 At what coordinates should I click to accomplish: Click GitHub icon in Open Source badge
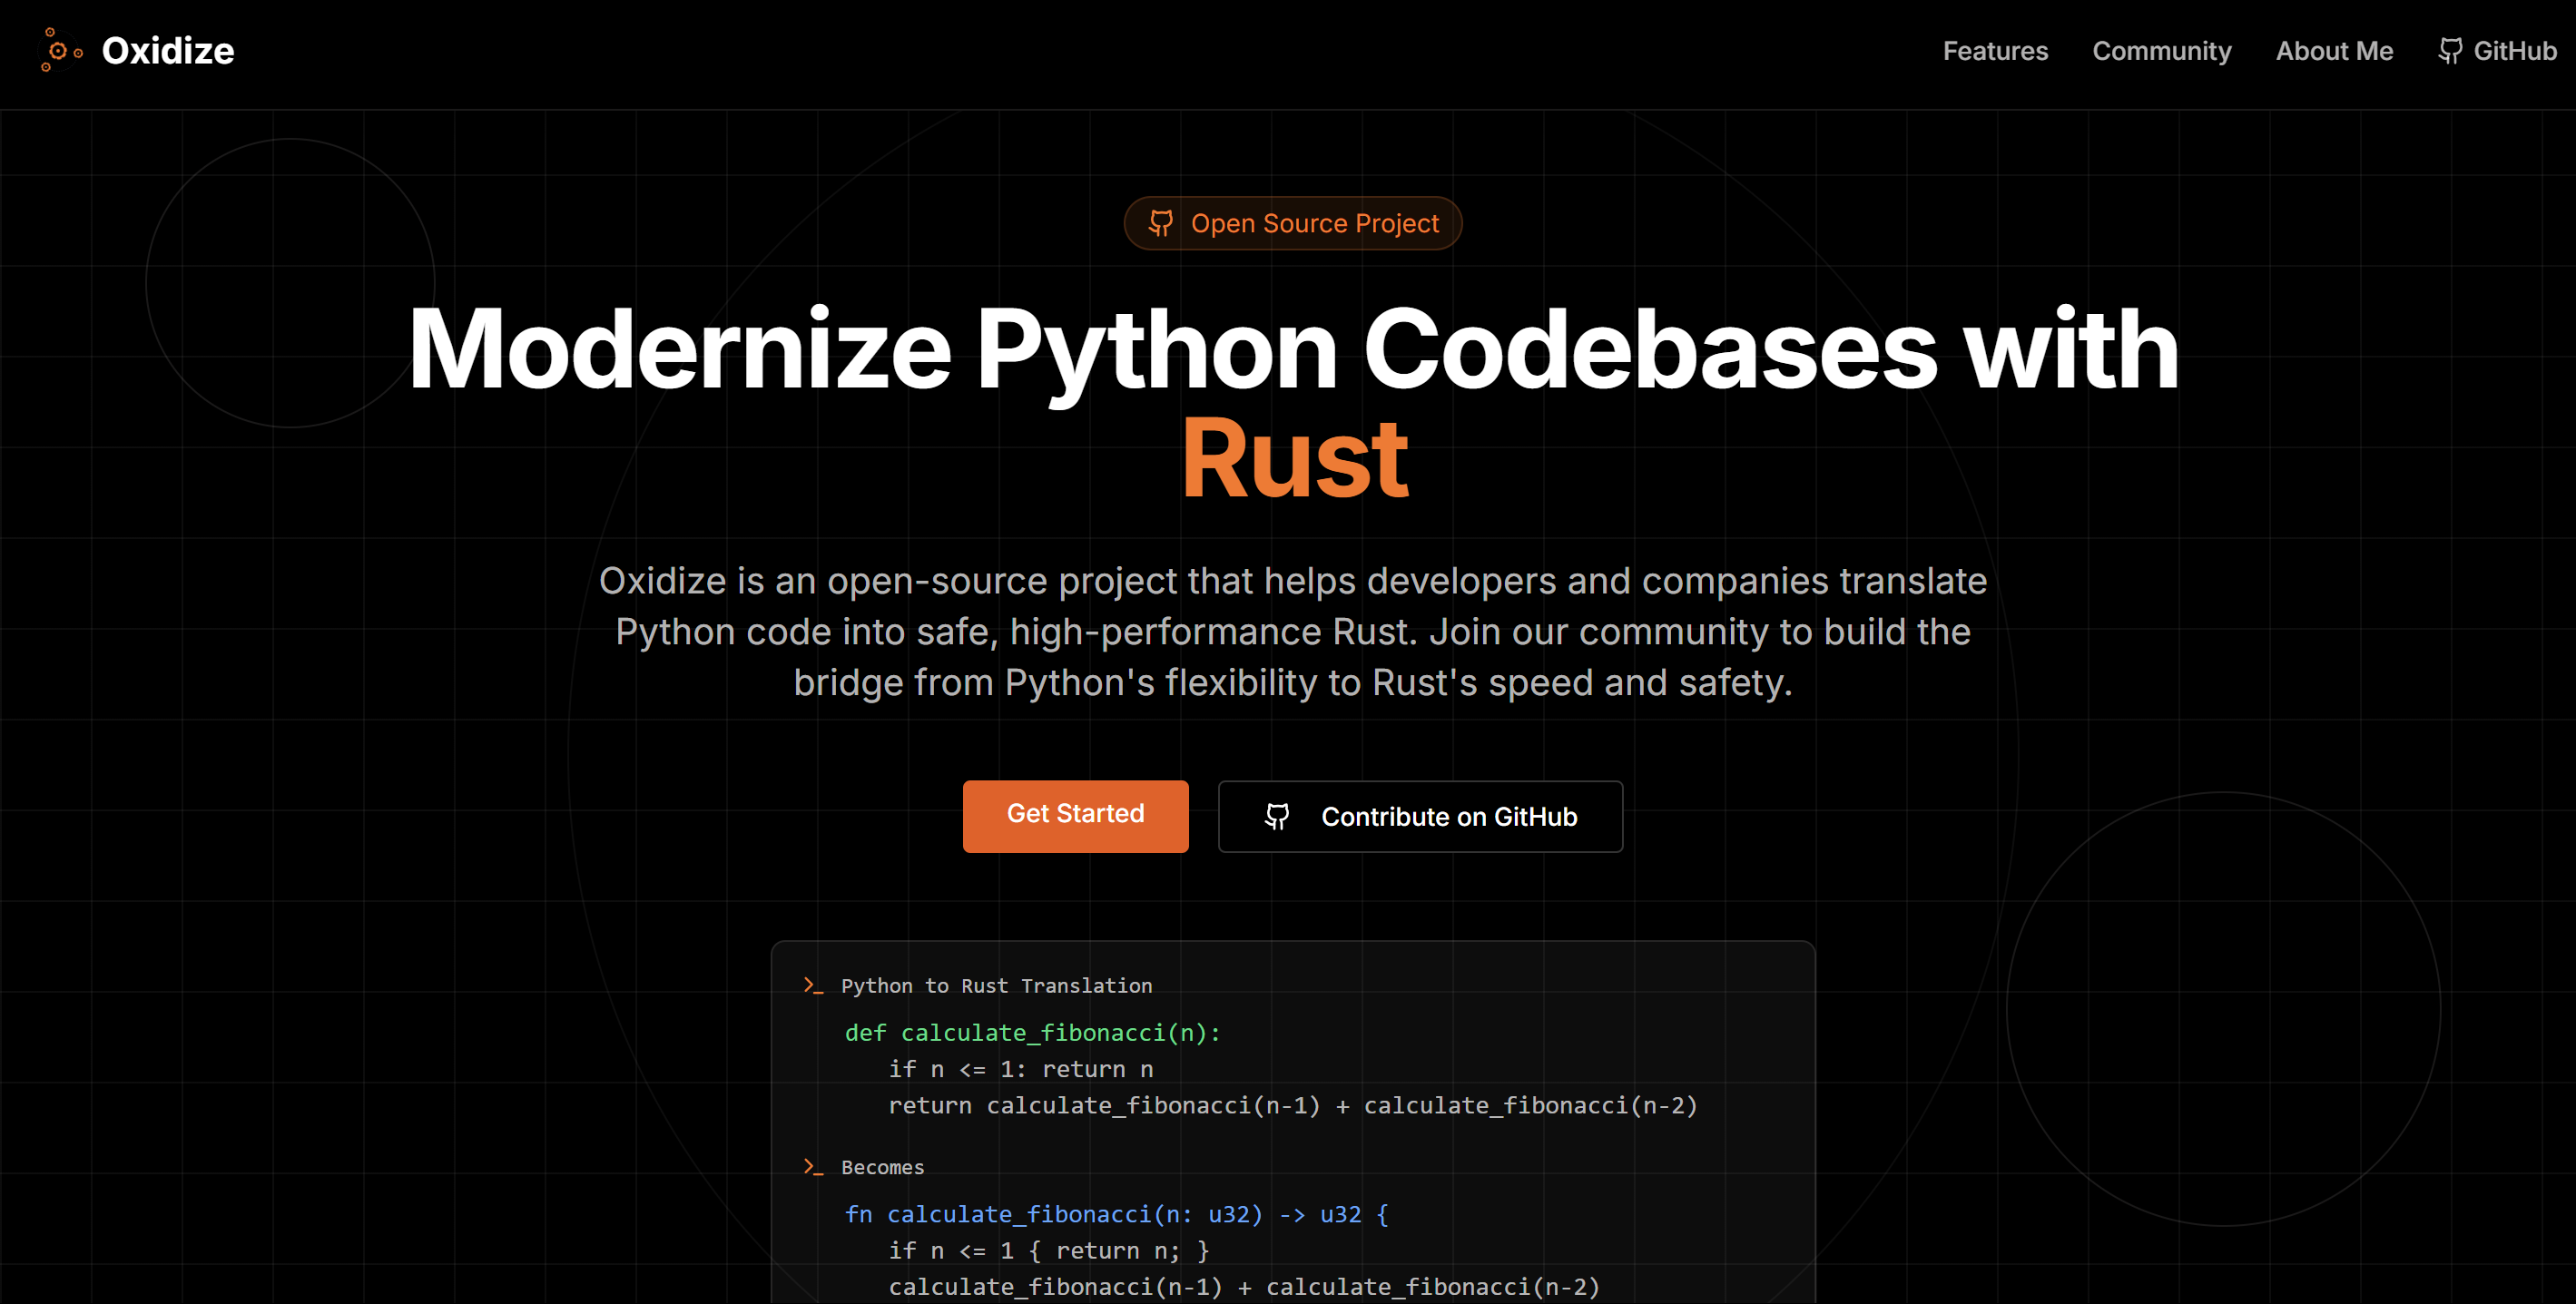pos(1160,223)
